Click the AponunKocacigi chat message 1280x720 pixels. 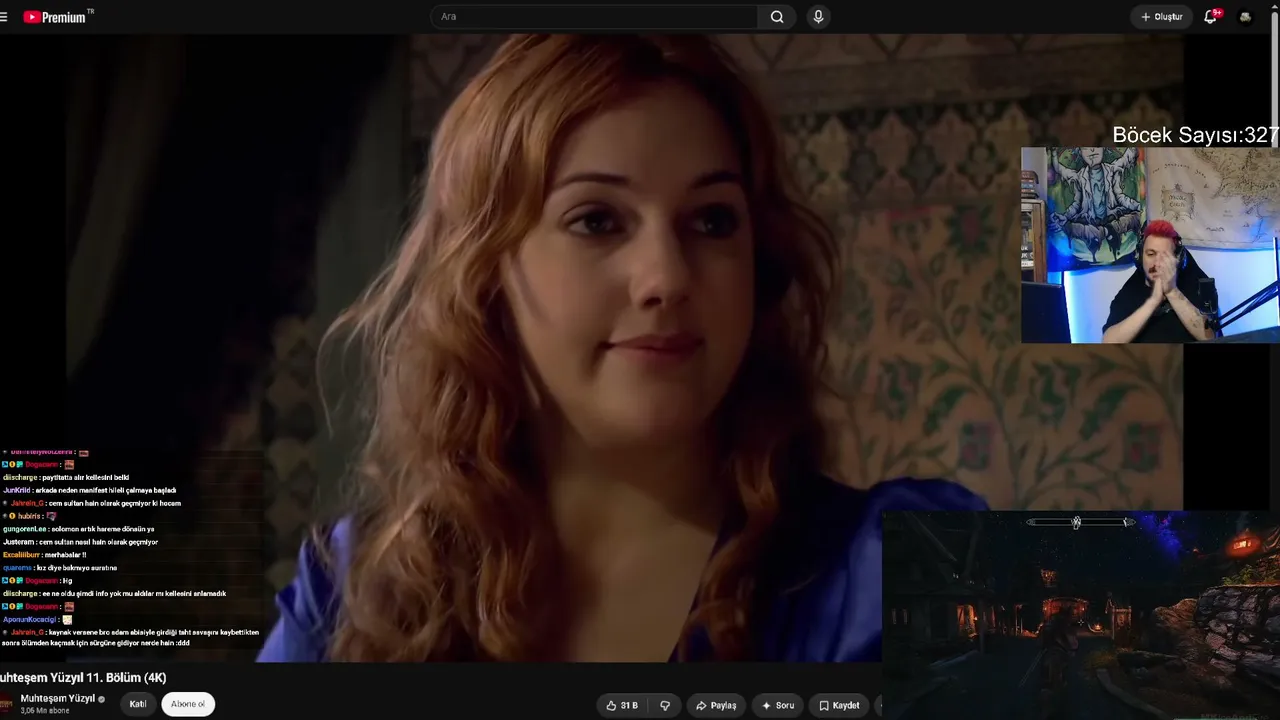pyautogui.click(x=38, y=620)
